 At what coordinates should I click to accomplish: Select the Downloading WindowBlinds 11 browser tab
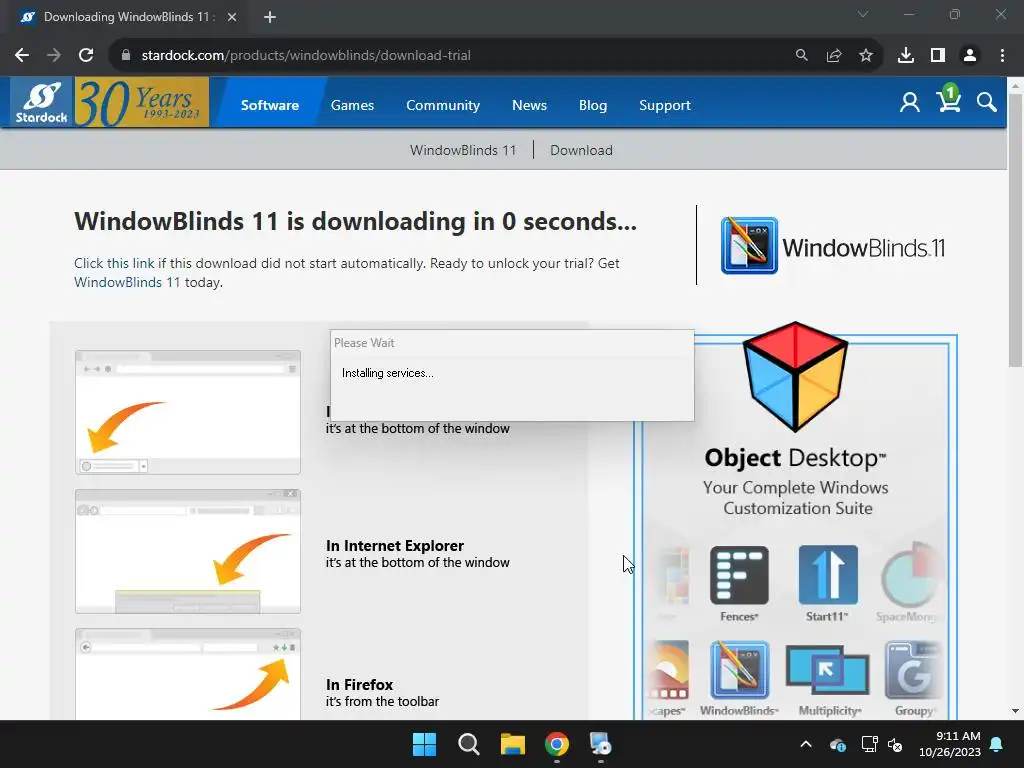[x=127, y=17]
